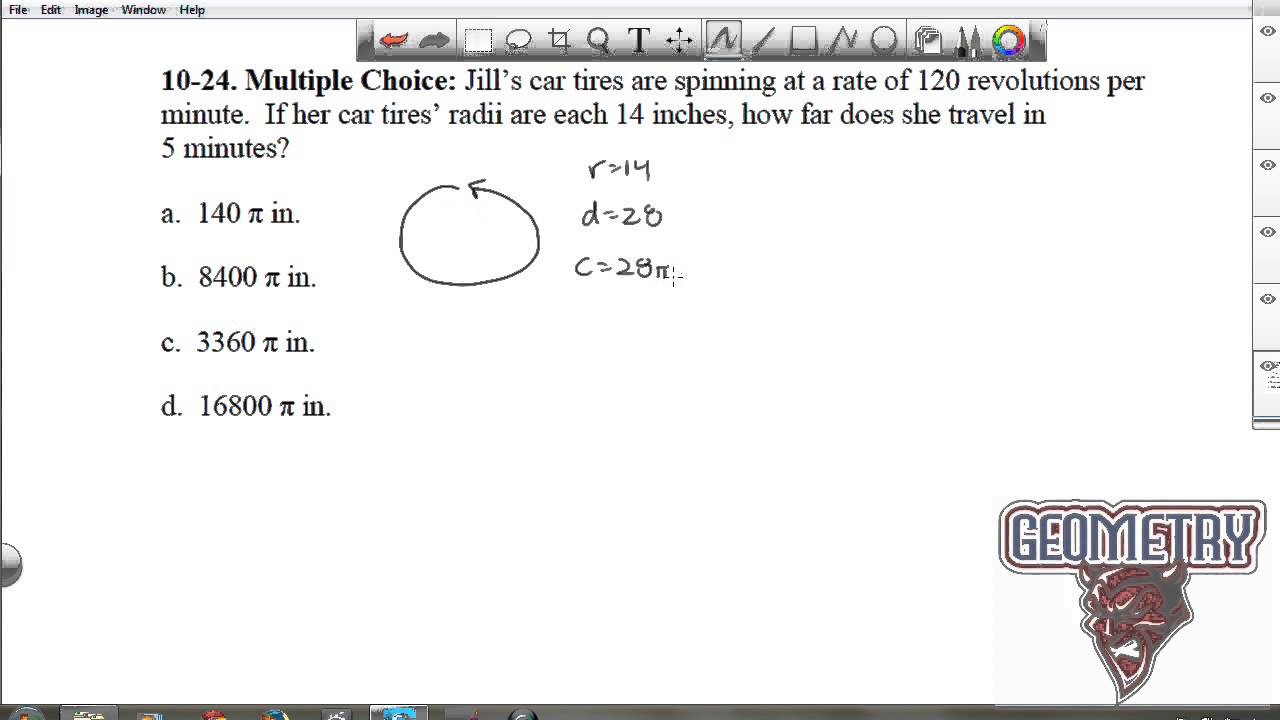Open the Help menu
The image size is (1280, 720).
point(192,10)
